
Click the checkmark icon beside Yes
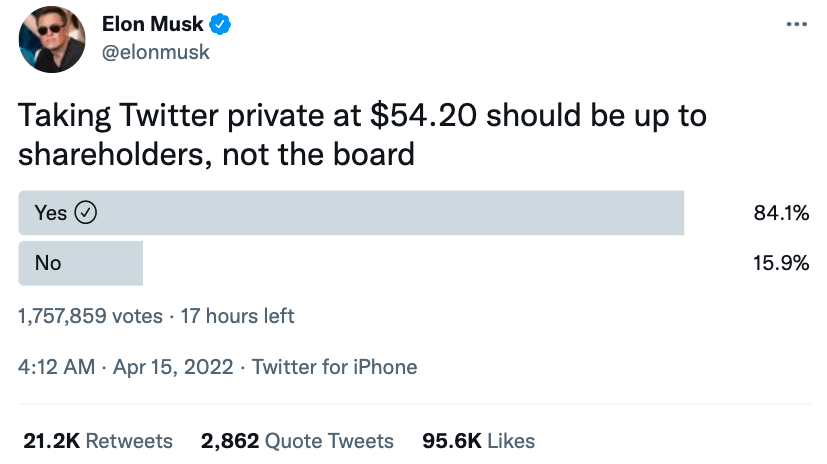86,212
